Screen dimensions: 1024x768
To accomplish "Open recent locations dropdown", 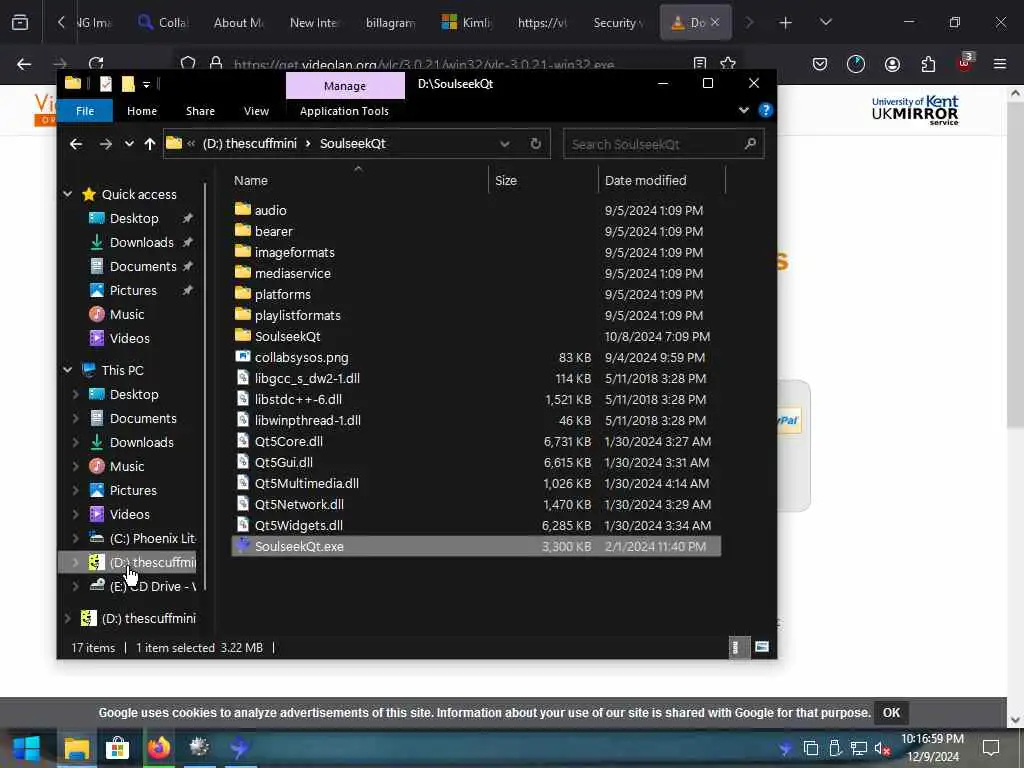I will click(x=129, y=144).
